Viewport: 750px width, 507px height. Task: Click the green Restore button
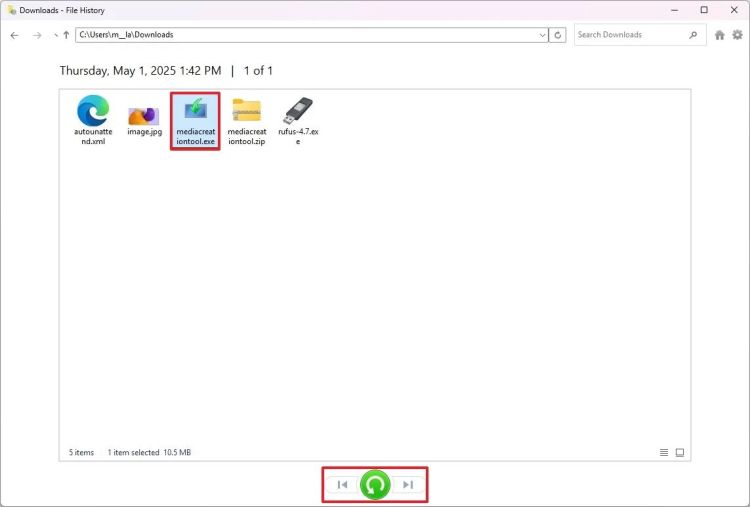point(375,485)
